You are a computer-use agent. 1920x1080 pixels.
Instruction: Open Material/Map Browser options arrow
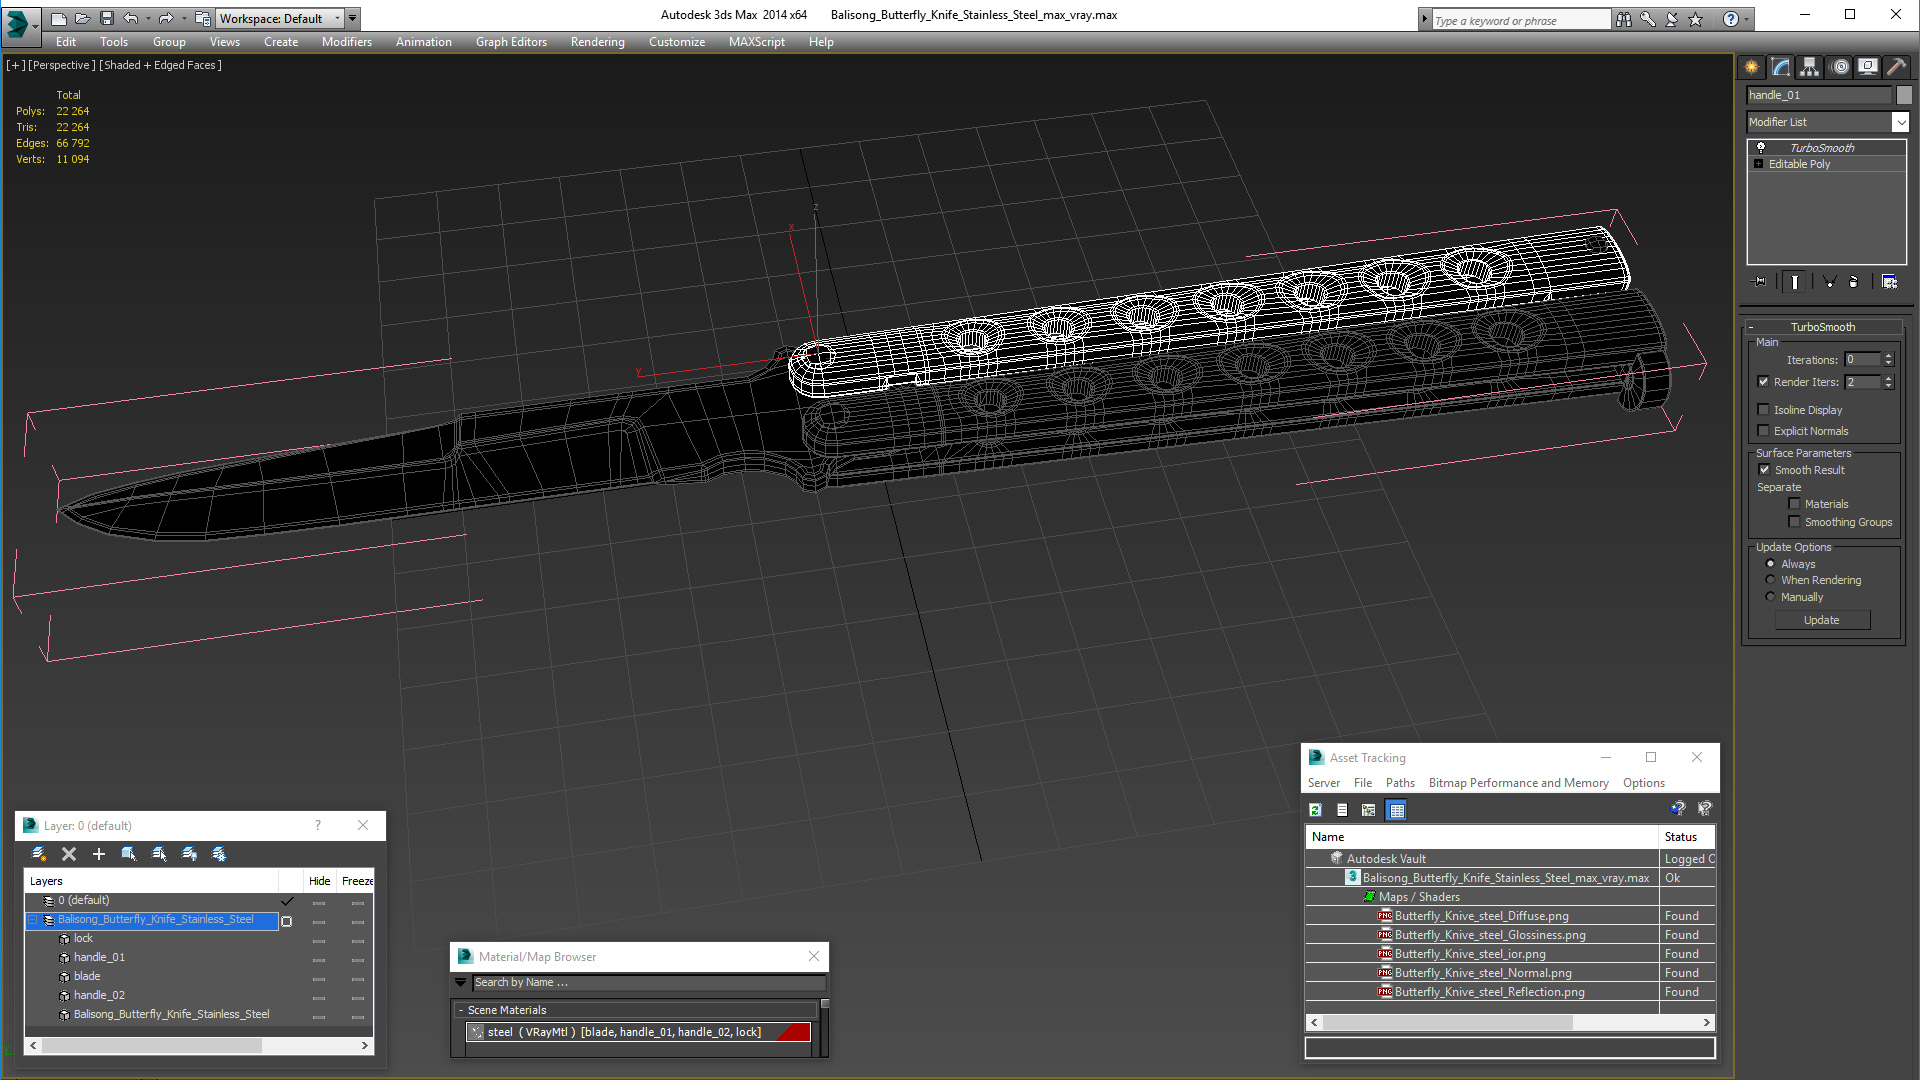461,983
